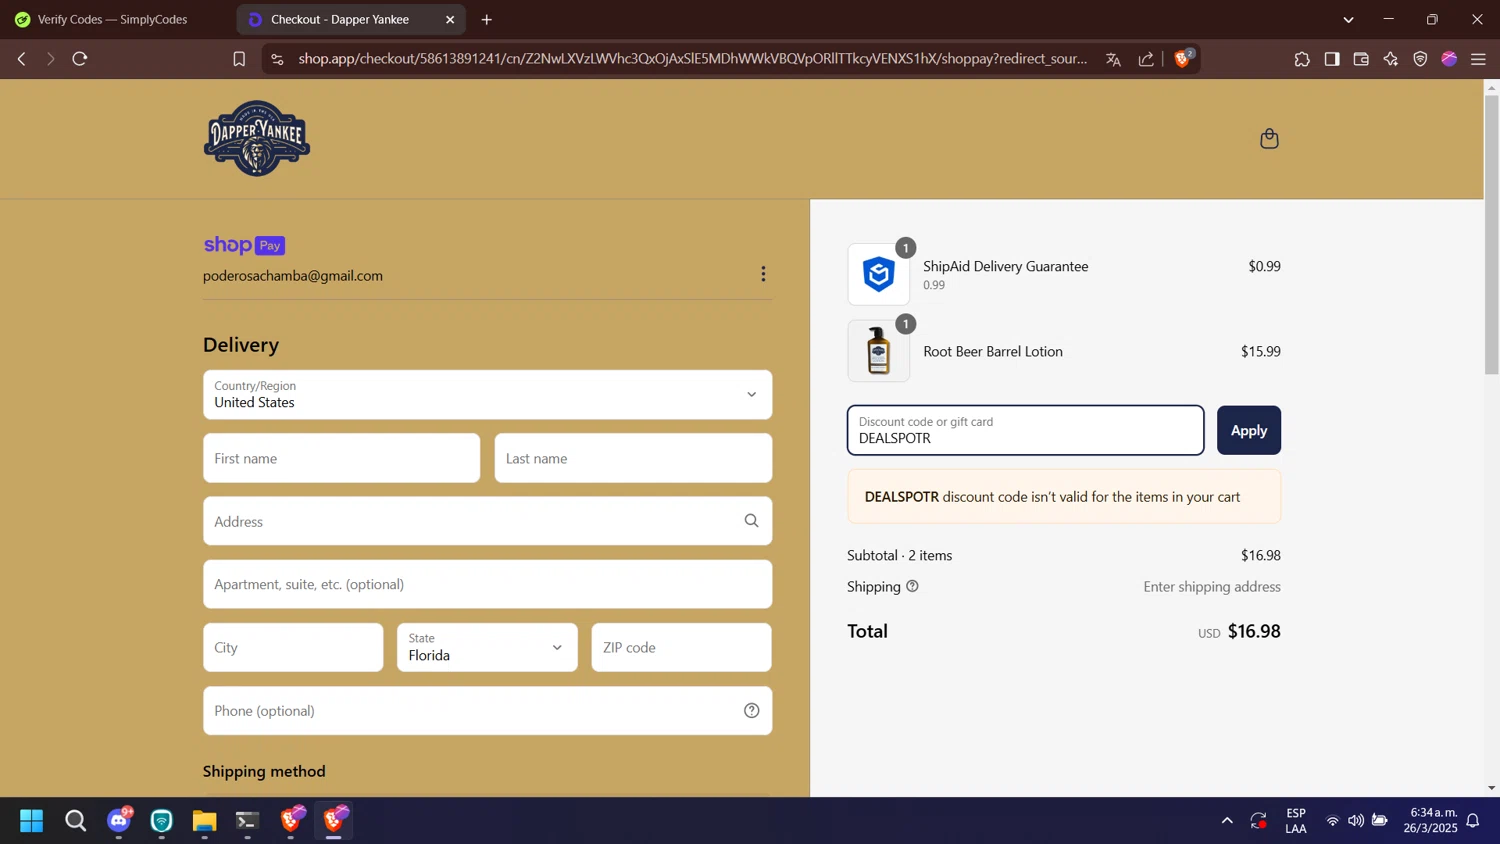Open Brave Wallet icon
Screen dimensions: 1500x844
click(1361, 59)
